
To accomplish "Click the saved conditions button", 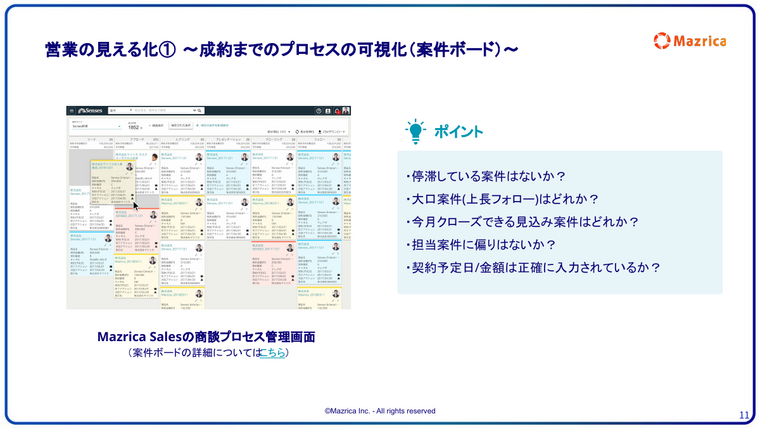I will coord(180,126).
